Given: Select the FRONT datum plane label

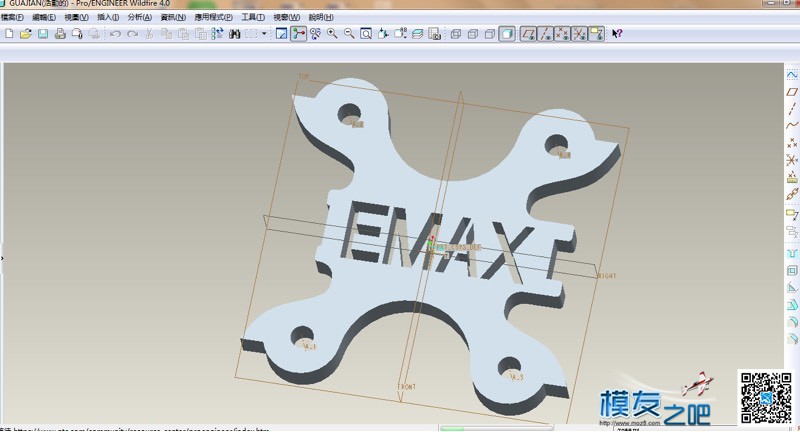Looking at the screenshot, I should (407, 387).
